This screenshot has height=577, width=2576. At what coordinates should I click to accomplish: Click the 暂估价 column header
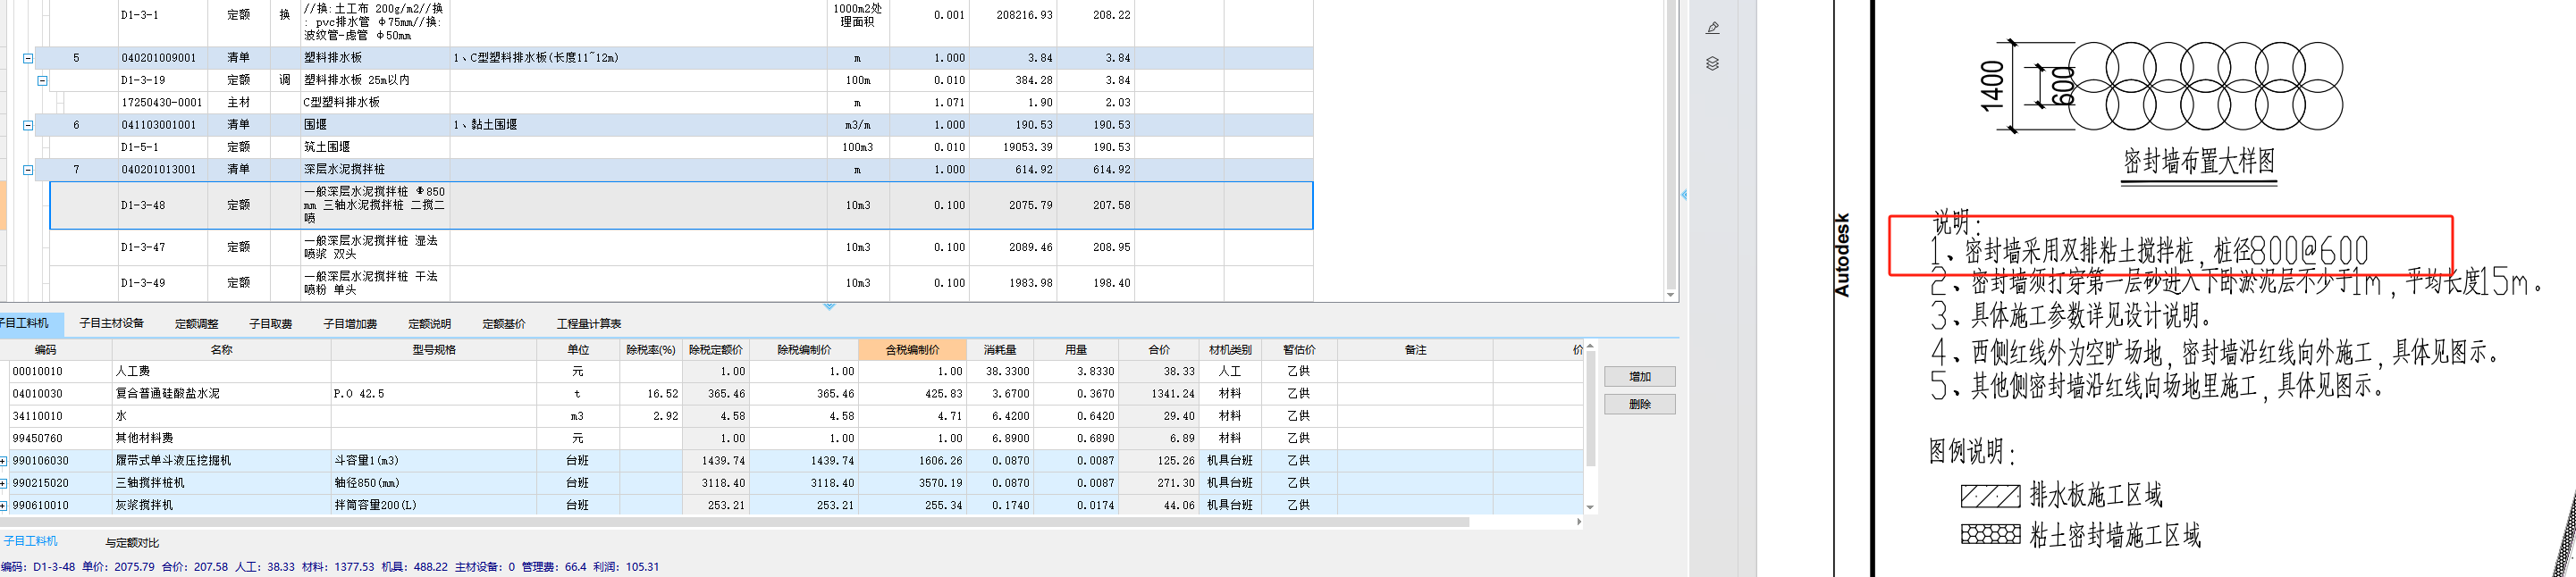(1299, 350)
